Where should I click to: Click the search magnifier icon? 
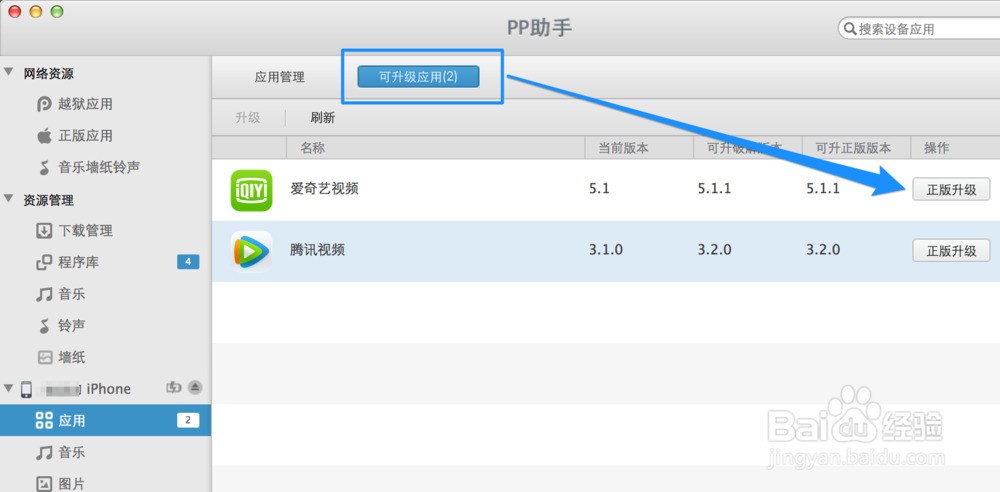pyautogui.click(x=849, y=29)
